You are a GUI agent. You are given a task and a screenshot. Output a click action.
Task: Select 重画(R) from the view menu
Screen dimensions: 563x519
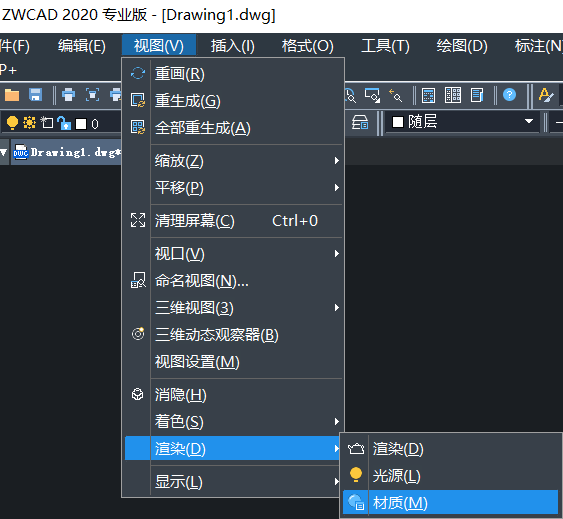[x=233, y=74]
